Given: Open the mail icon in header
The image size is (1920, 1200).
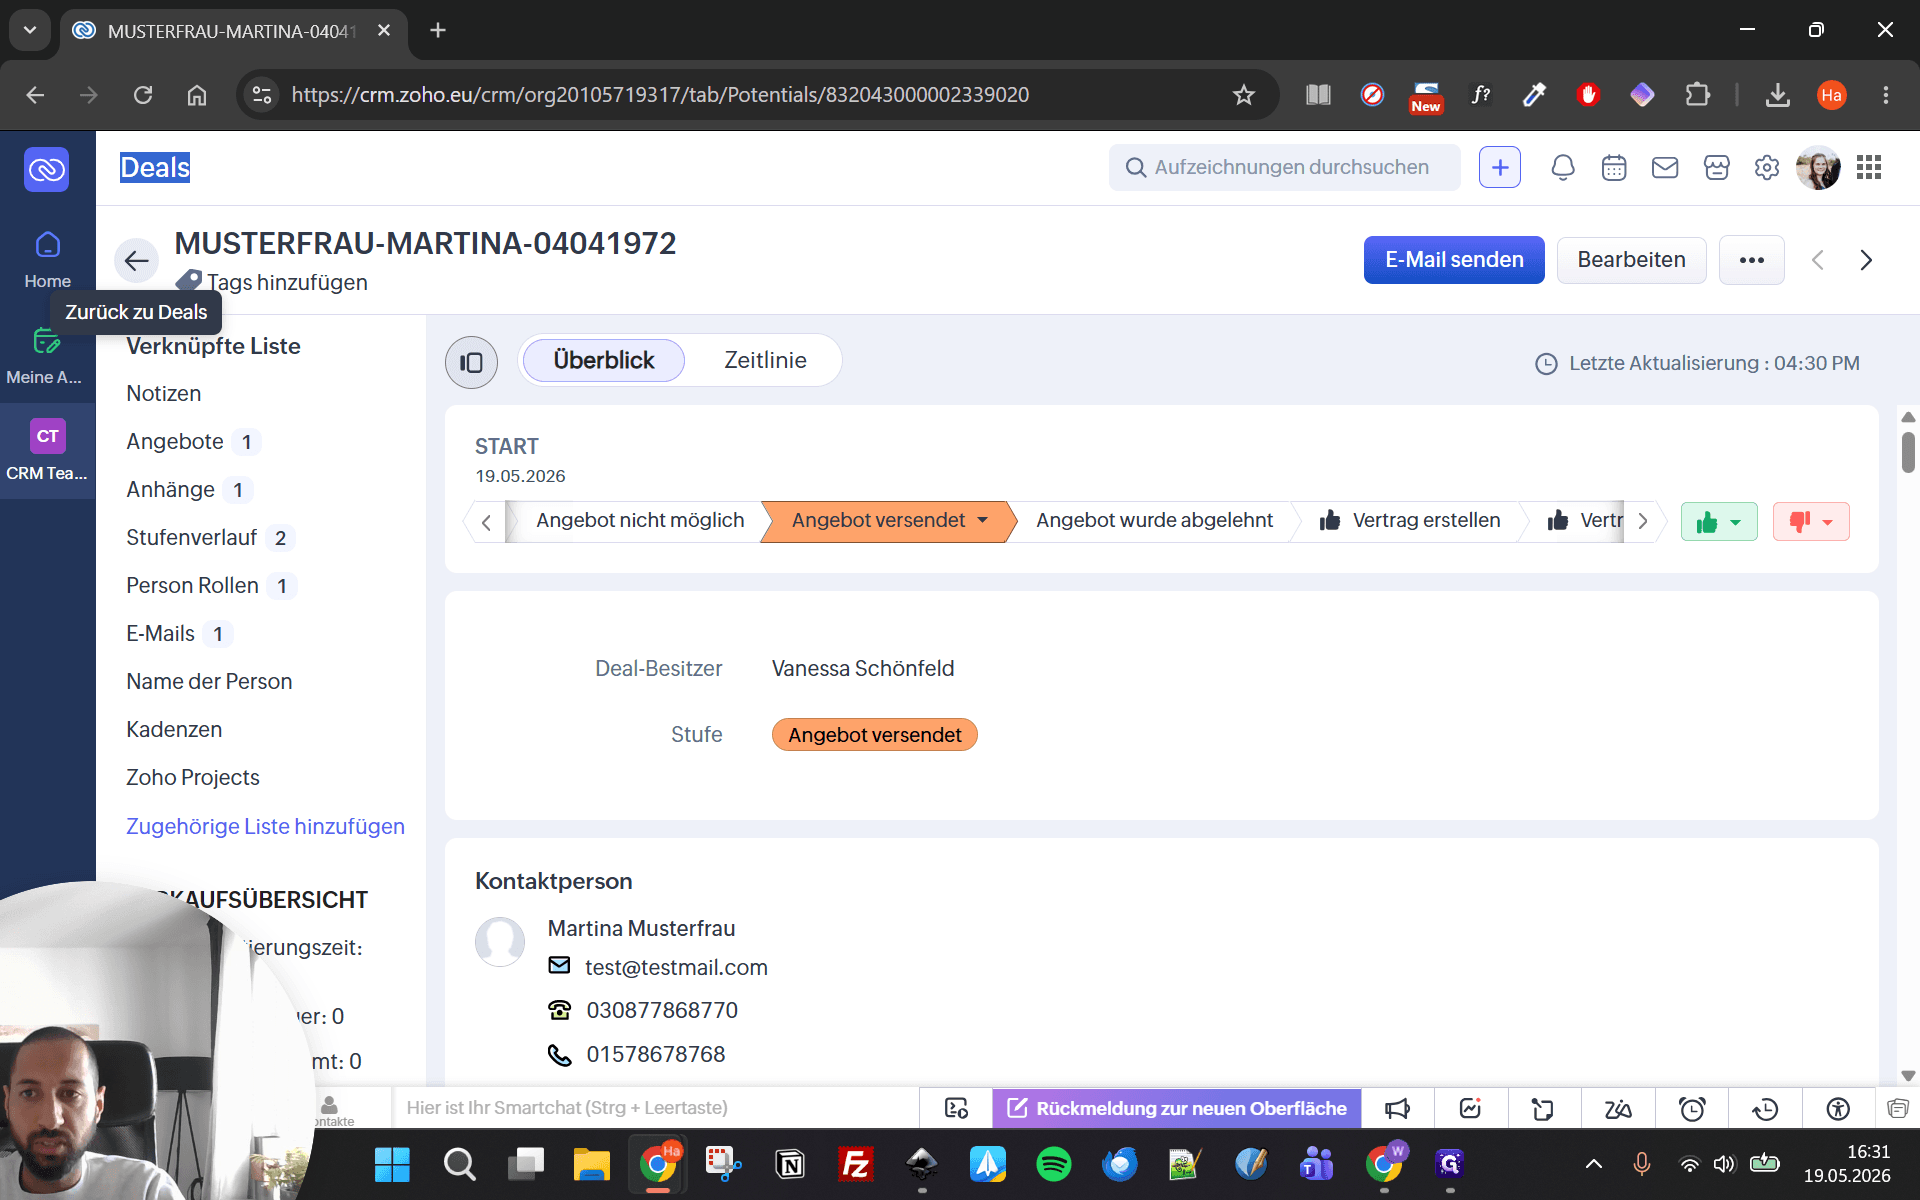Looking at the screenshot, I should click(1665, 168).
